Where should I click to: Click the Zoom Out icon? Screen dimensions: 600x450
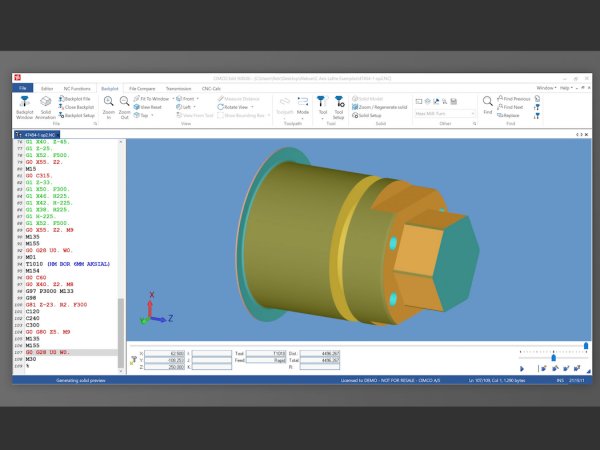coord(124,106)
